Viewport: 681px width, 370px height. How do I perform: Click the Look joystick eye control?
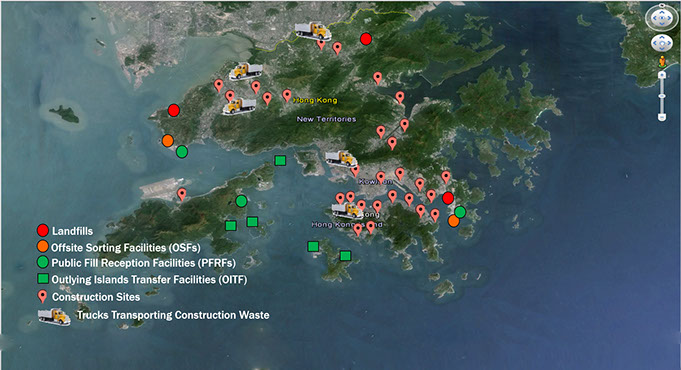coord(661,18)
